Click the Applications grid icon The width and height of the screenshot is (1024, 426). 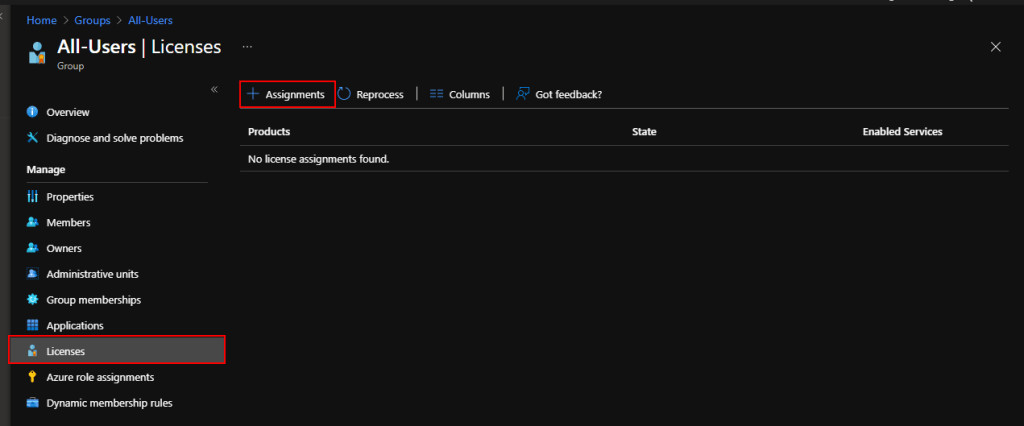(32, 325)
